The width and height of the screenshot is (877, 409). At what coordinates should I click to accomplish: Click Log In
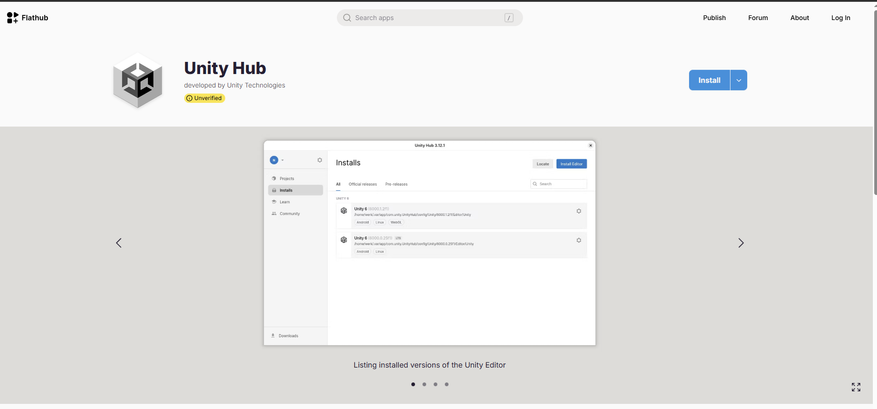840,18
